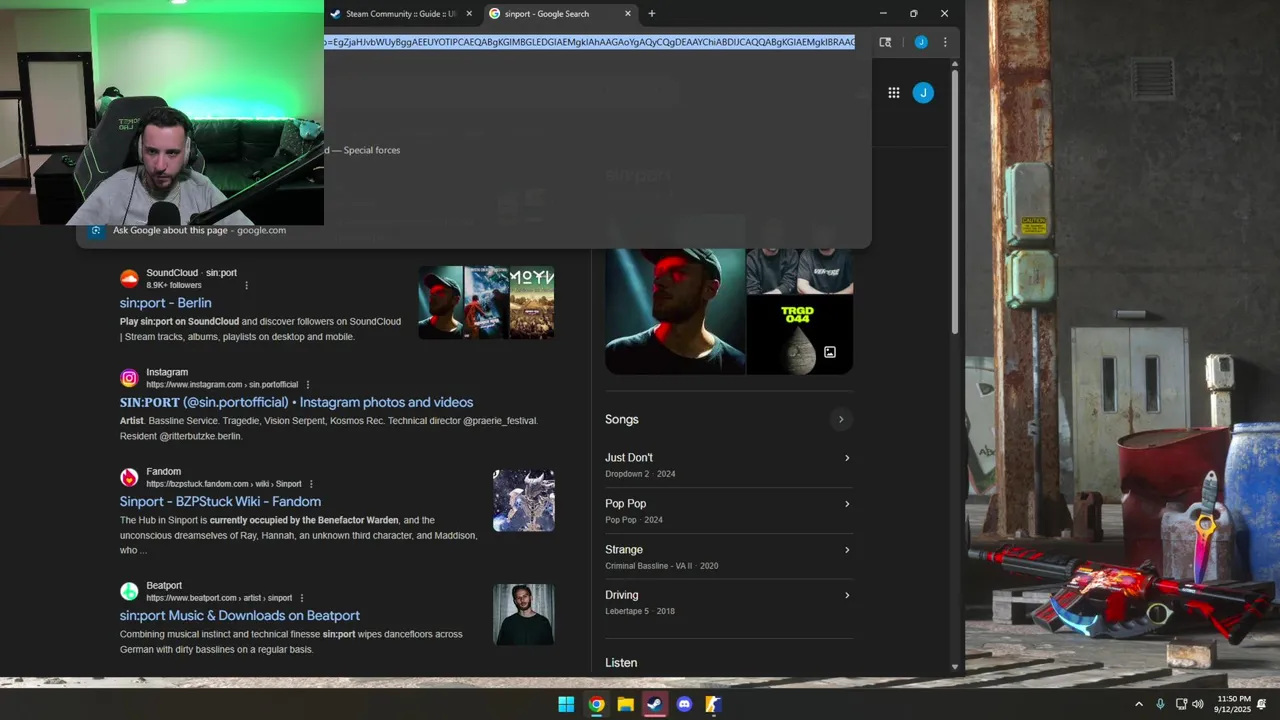Open Google Chrome from the taskbar

click(596, 704)
